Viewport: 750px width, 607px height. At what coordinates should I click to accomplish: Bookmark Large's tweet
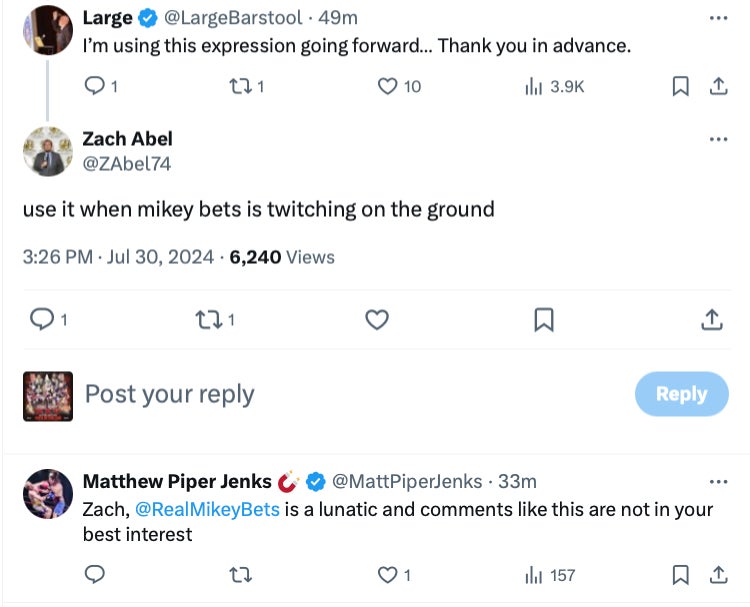[x=680, y=87]
